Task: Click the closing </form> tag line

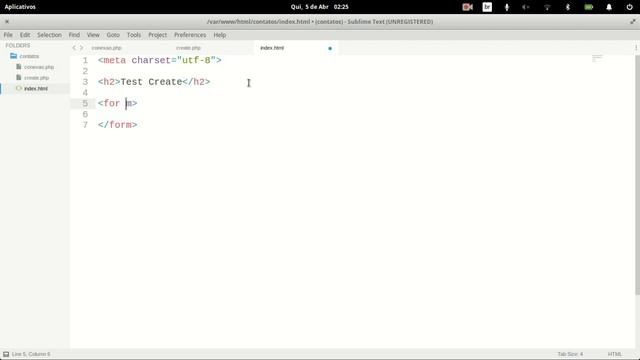Action: [118, 125]
